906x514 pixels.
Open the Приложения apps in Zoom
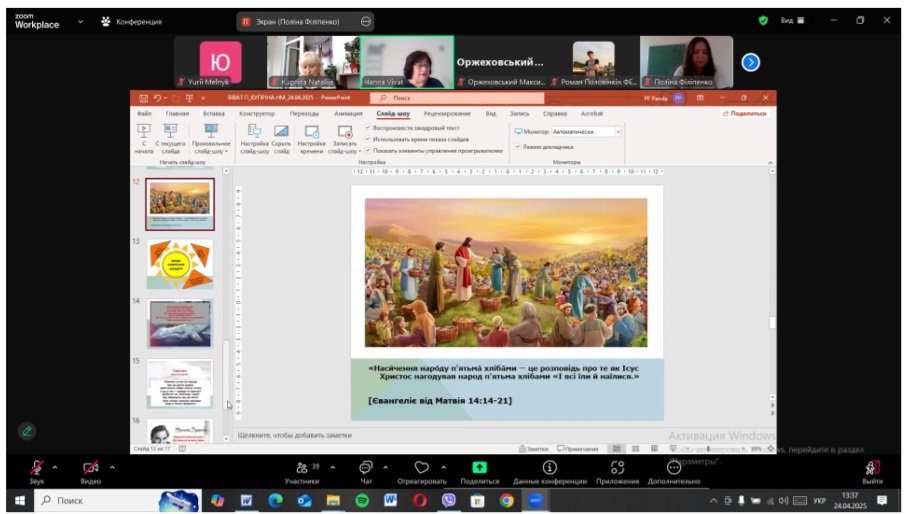tap(618, 472)
